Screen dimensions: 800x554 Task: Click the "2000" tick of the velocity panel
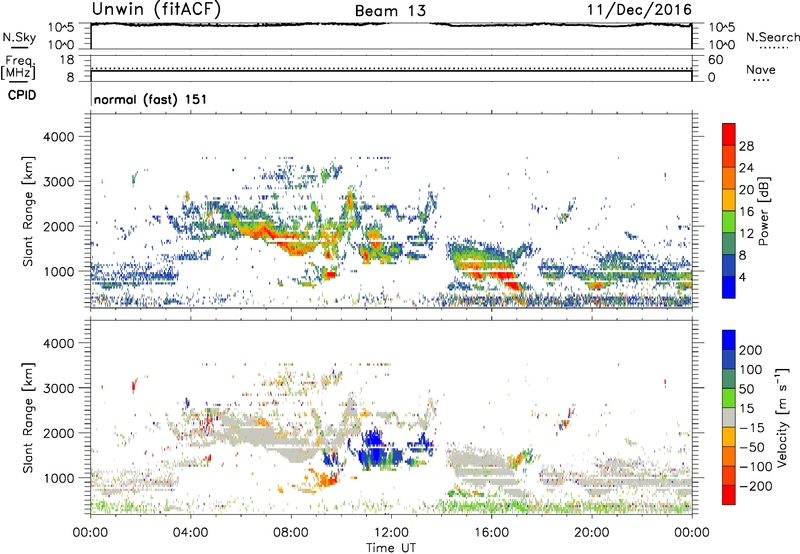coord(58,433)
